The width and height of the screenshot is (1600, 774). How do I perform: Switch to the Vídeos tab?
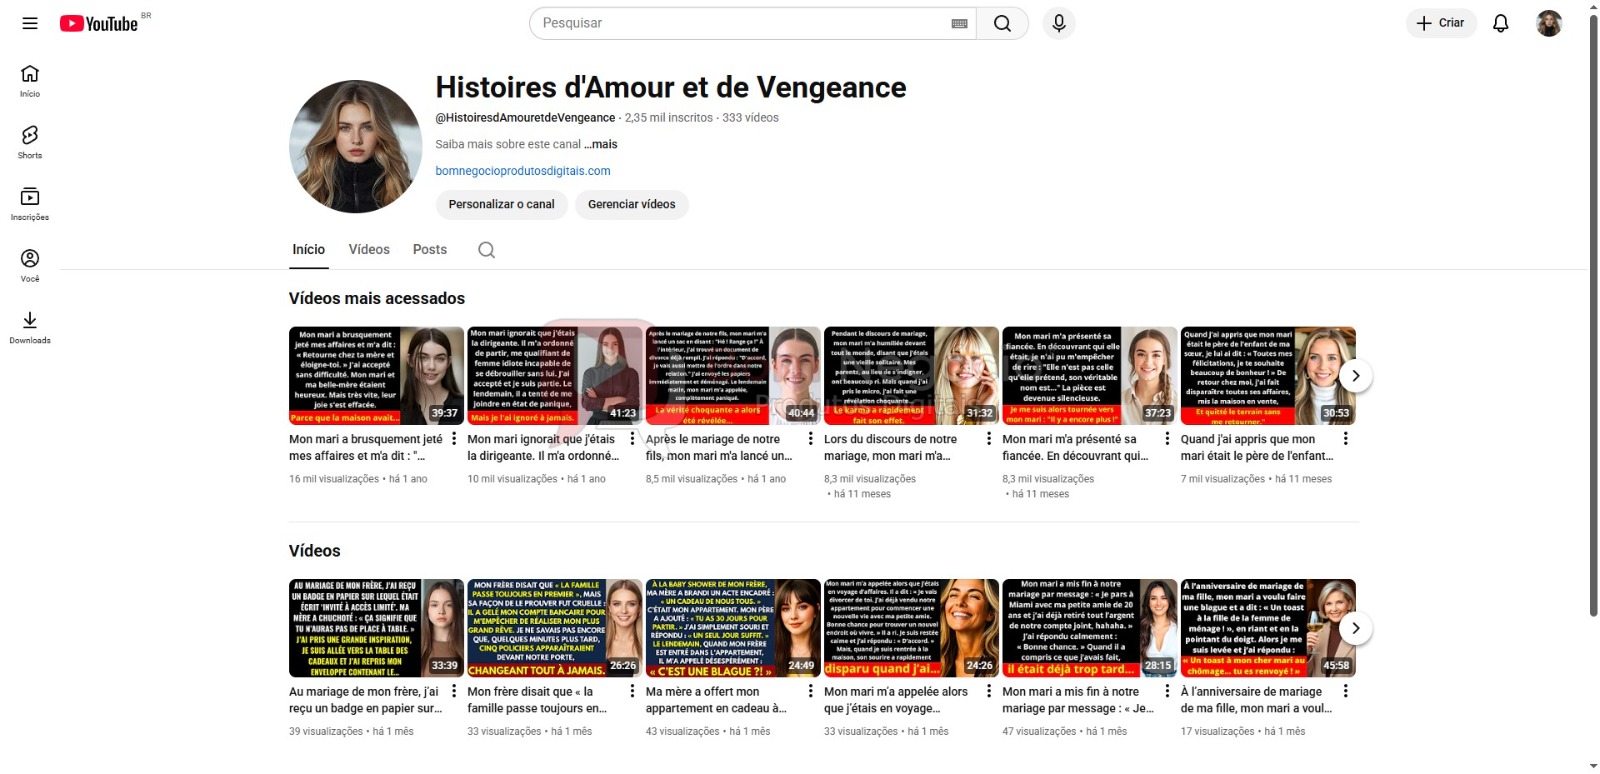coord(369,250)
